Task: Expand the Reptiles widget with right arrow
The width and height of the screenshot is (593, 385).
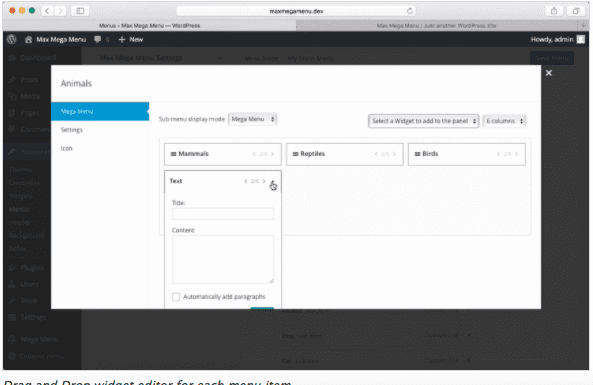Action: coord(394,154)
